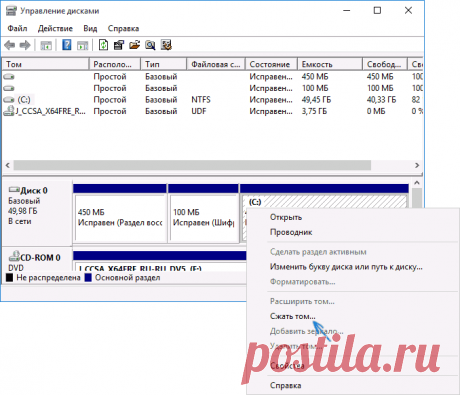This screenshot has height=395, width=460.
Task: Click the black Properties toolbar icon
Action: click(119, 45)
